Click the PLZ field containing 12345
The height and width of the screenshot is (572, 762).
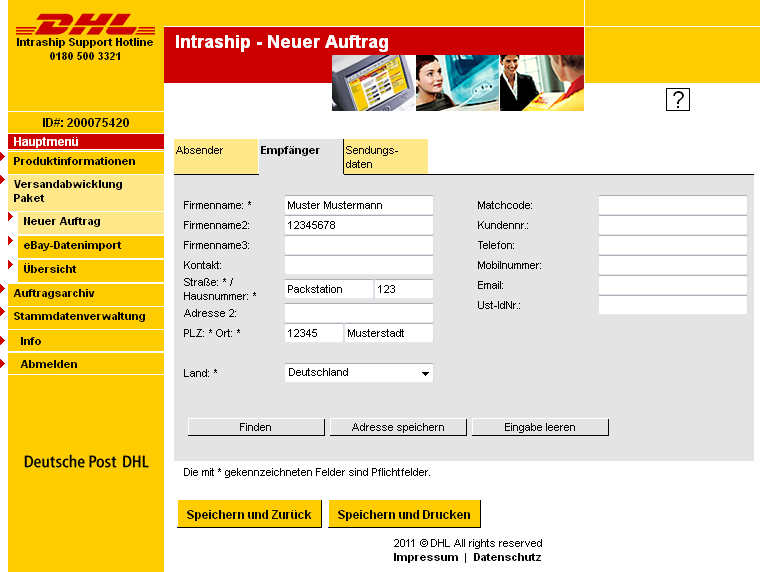(x=313, y=333)
